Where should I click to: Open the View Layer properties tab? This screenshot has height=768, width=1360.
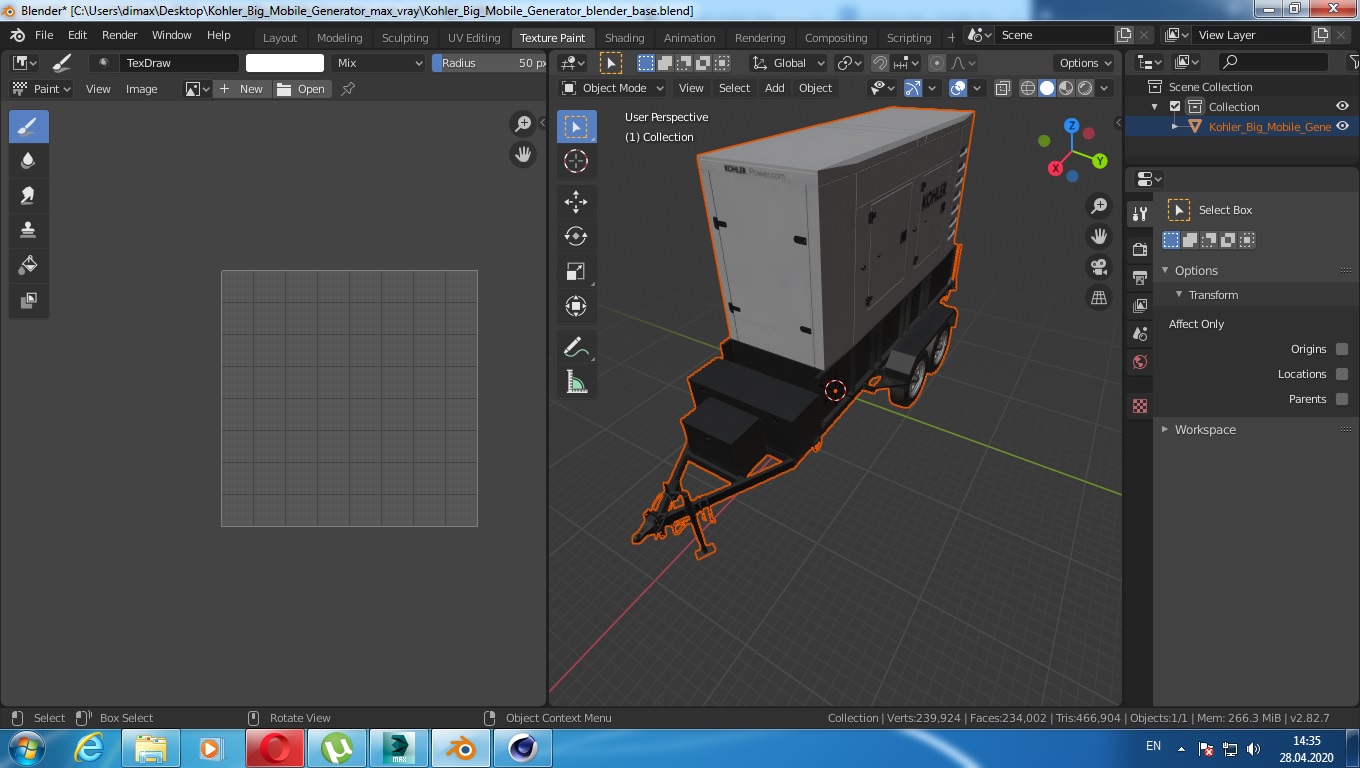(1139, 305)
